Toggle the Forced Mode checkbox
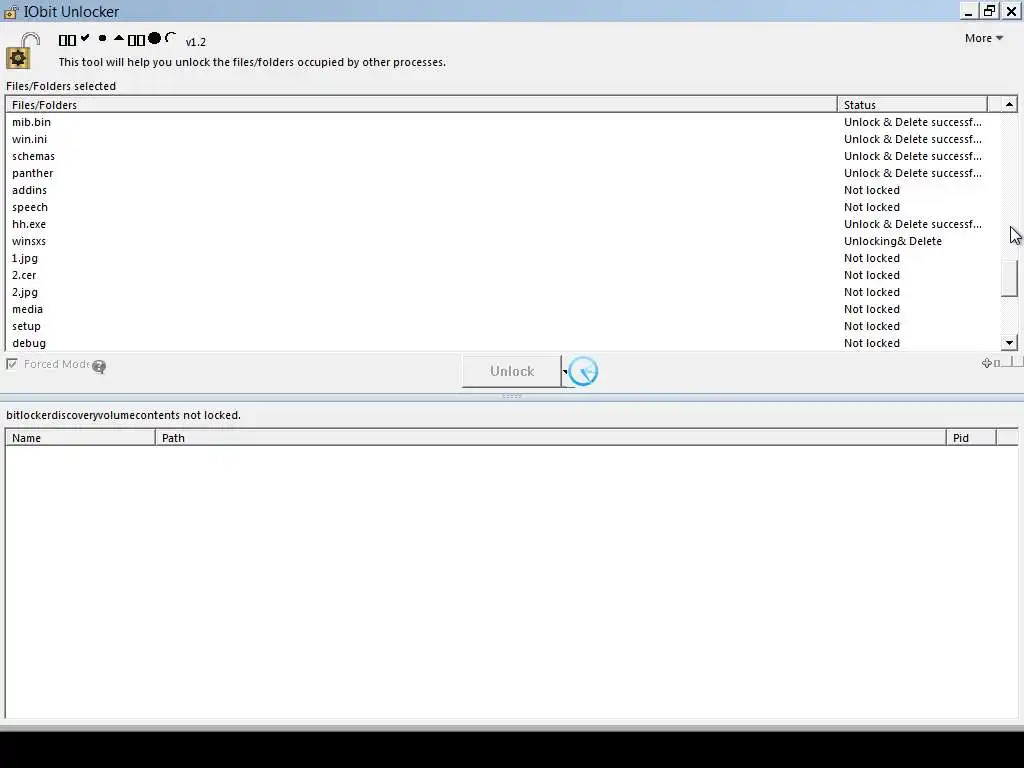 pyautogui.click(x=12, y=364)
